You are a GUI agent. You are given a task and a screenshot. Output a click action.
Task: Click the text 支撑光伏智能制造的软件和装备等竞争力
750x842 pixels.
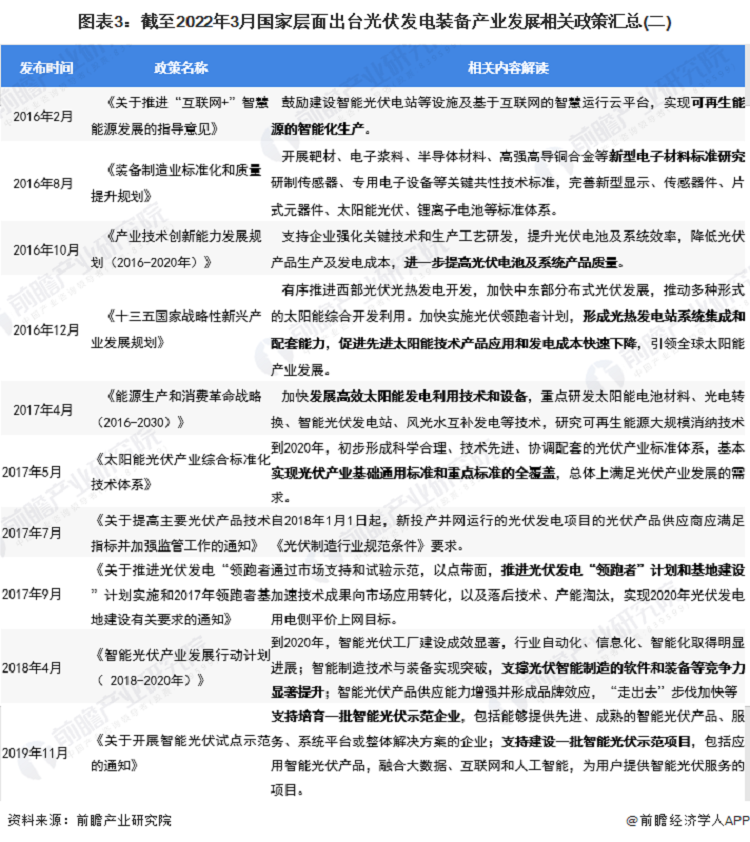(x=623, y=667)
